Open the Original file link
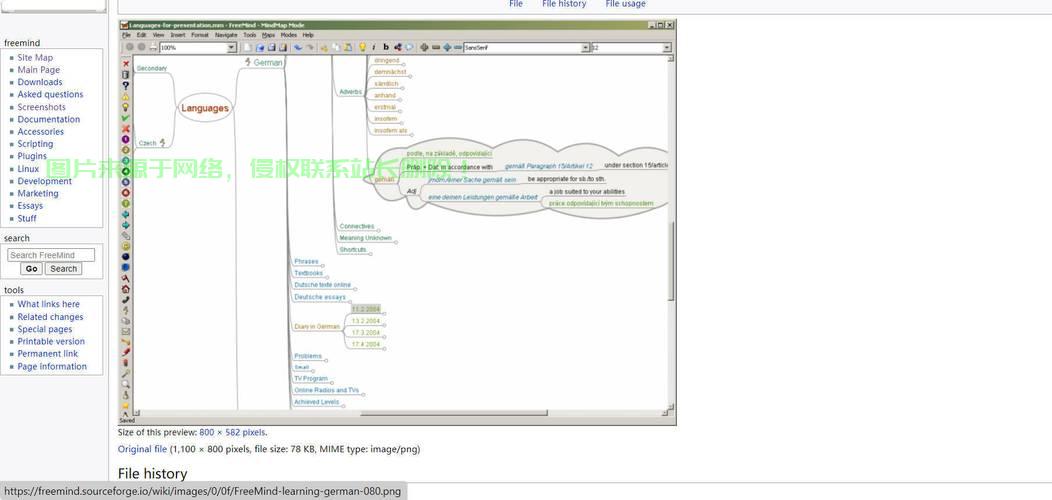The height and width of the screenshot is (500, 1052). (142, 449)
